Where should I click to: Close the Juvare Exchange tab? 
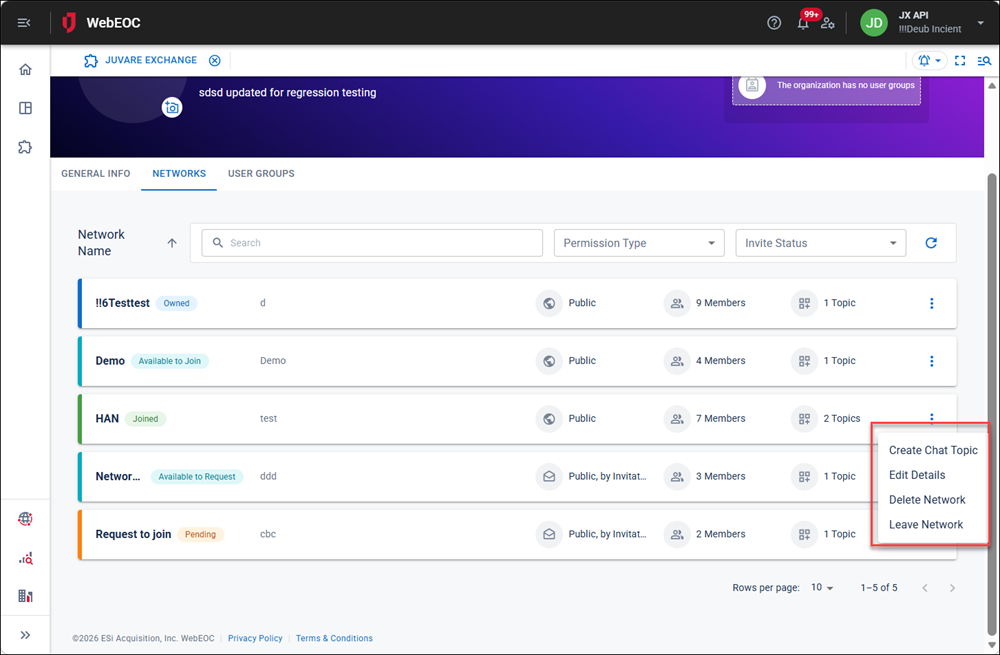[215, 61]
